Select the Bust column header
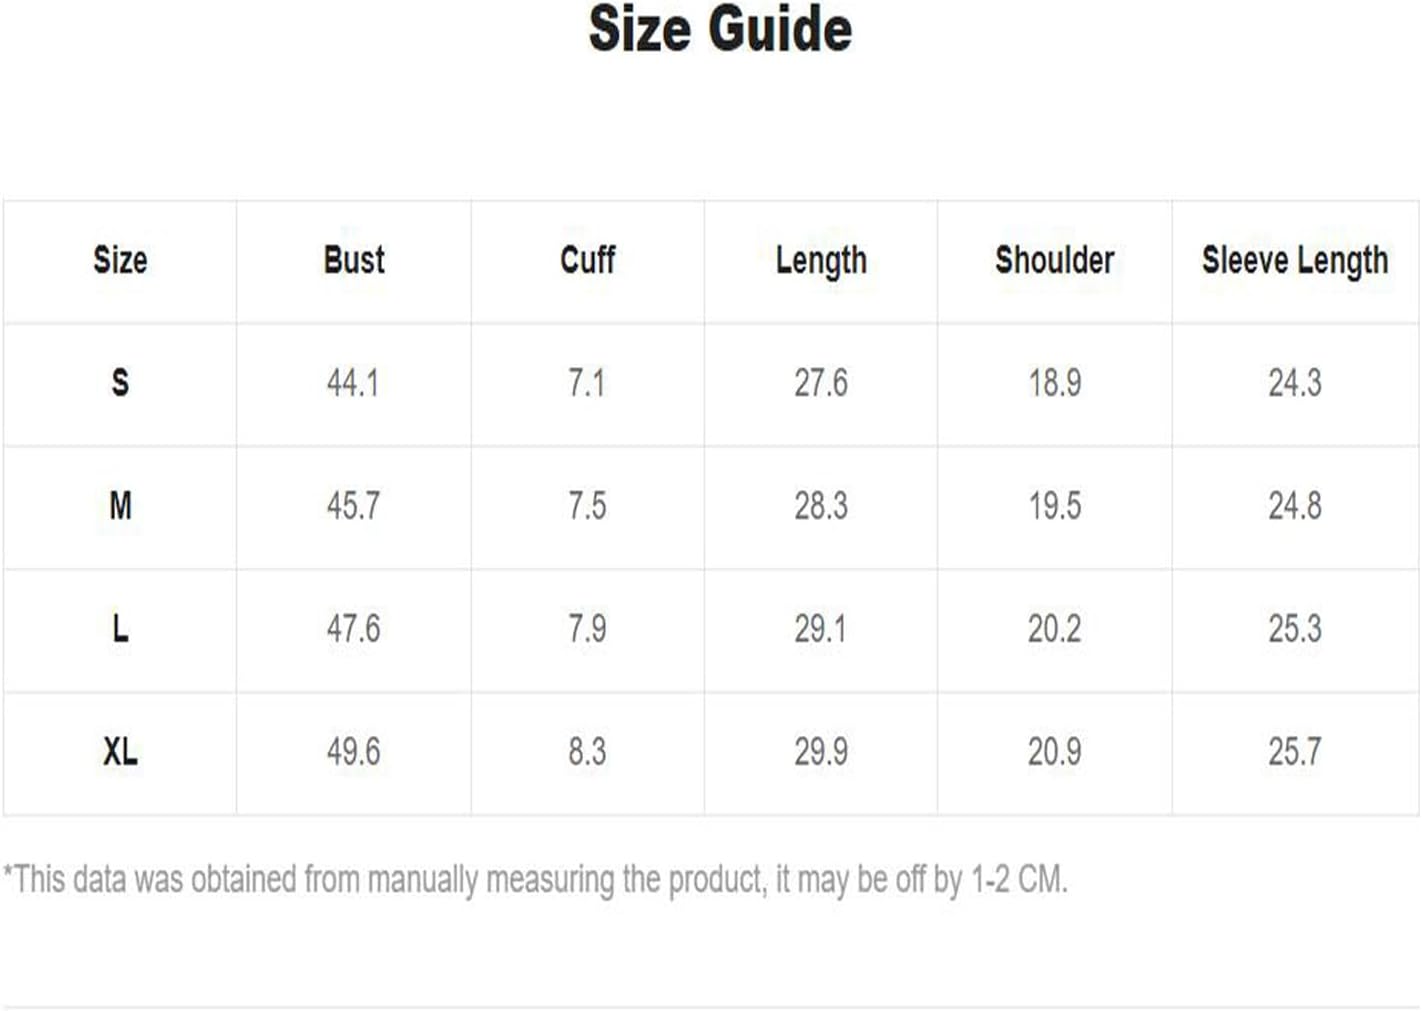1422x1011 pixels. 354,260
